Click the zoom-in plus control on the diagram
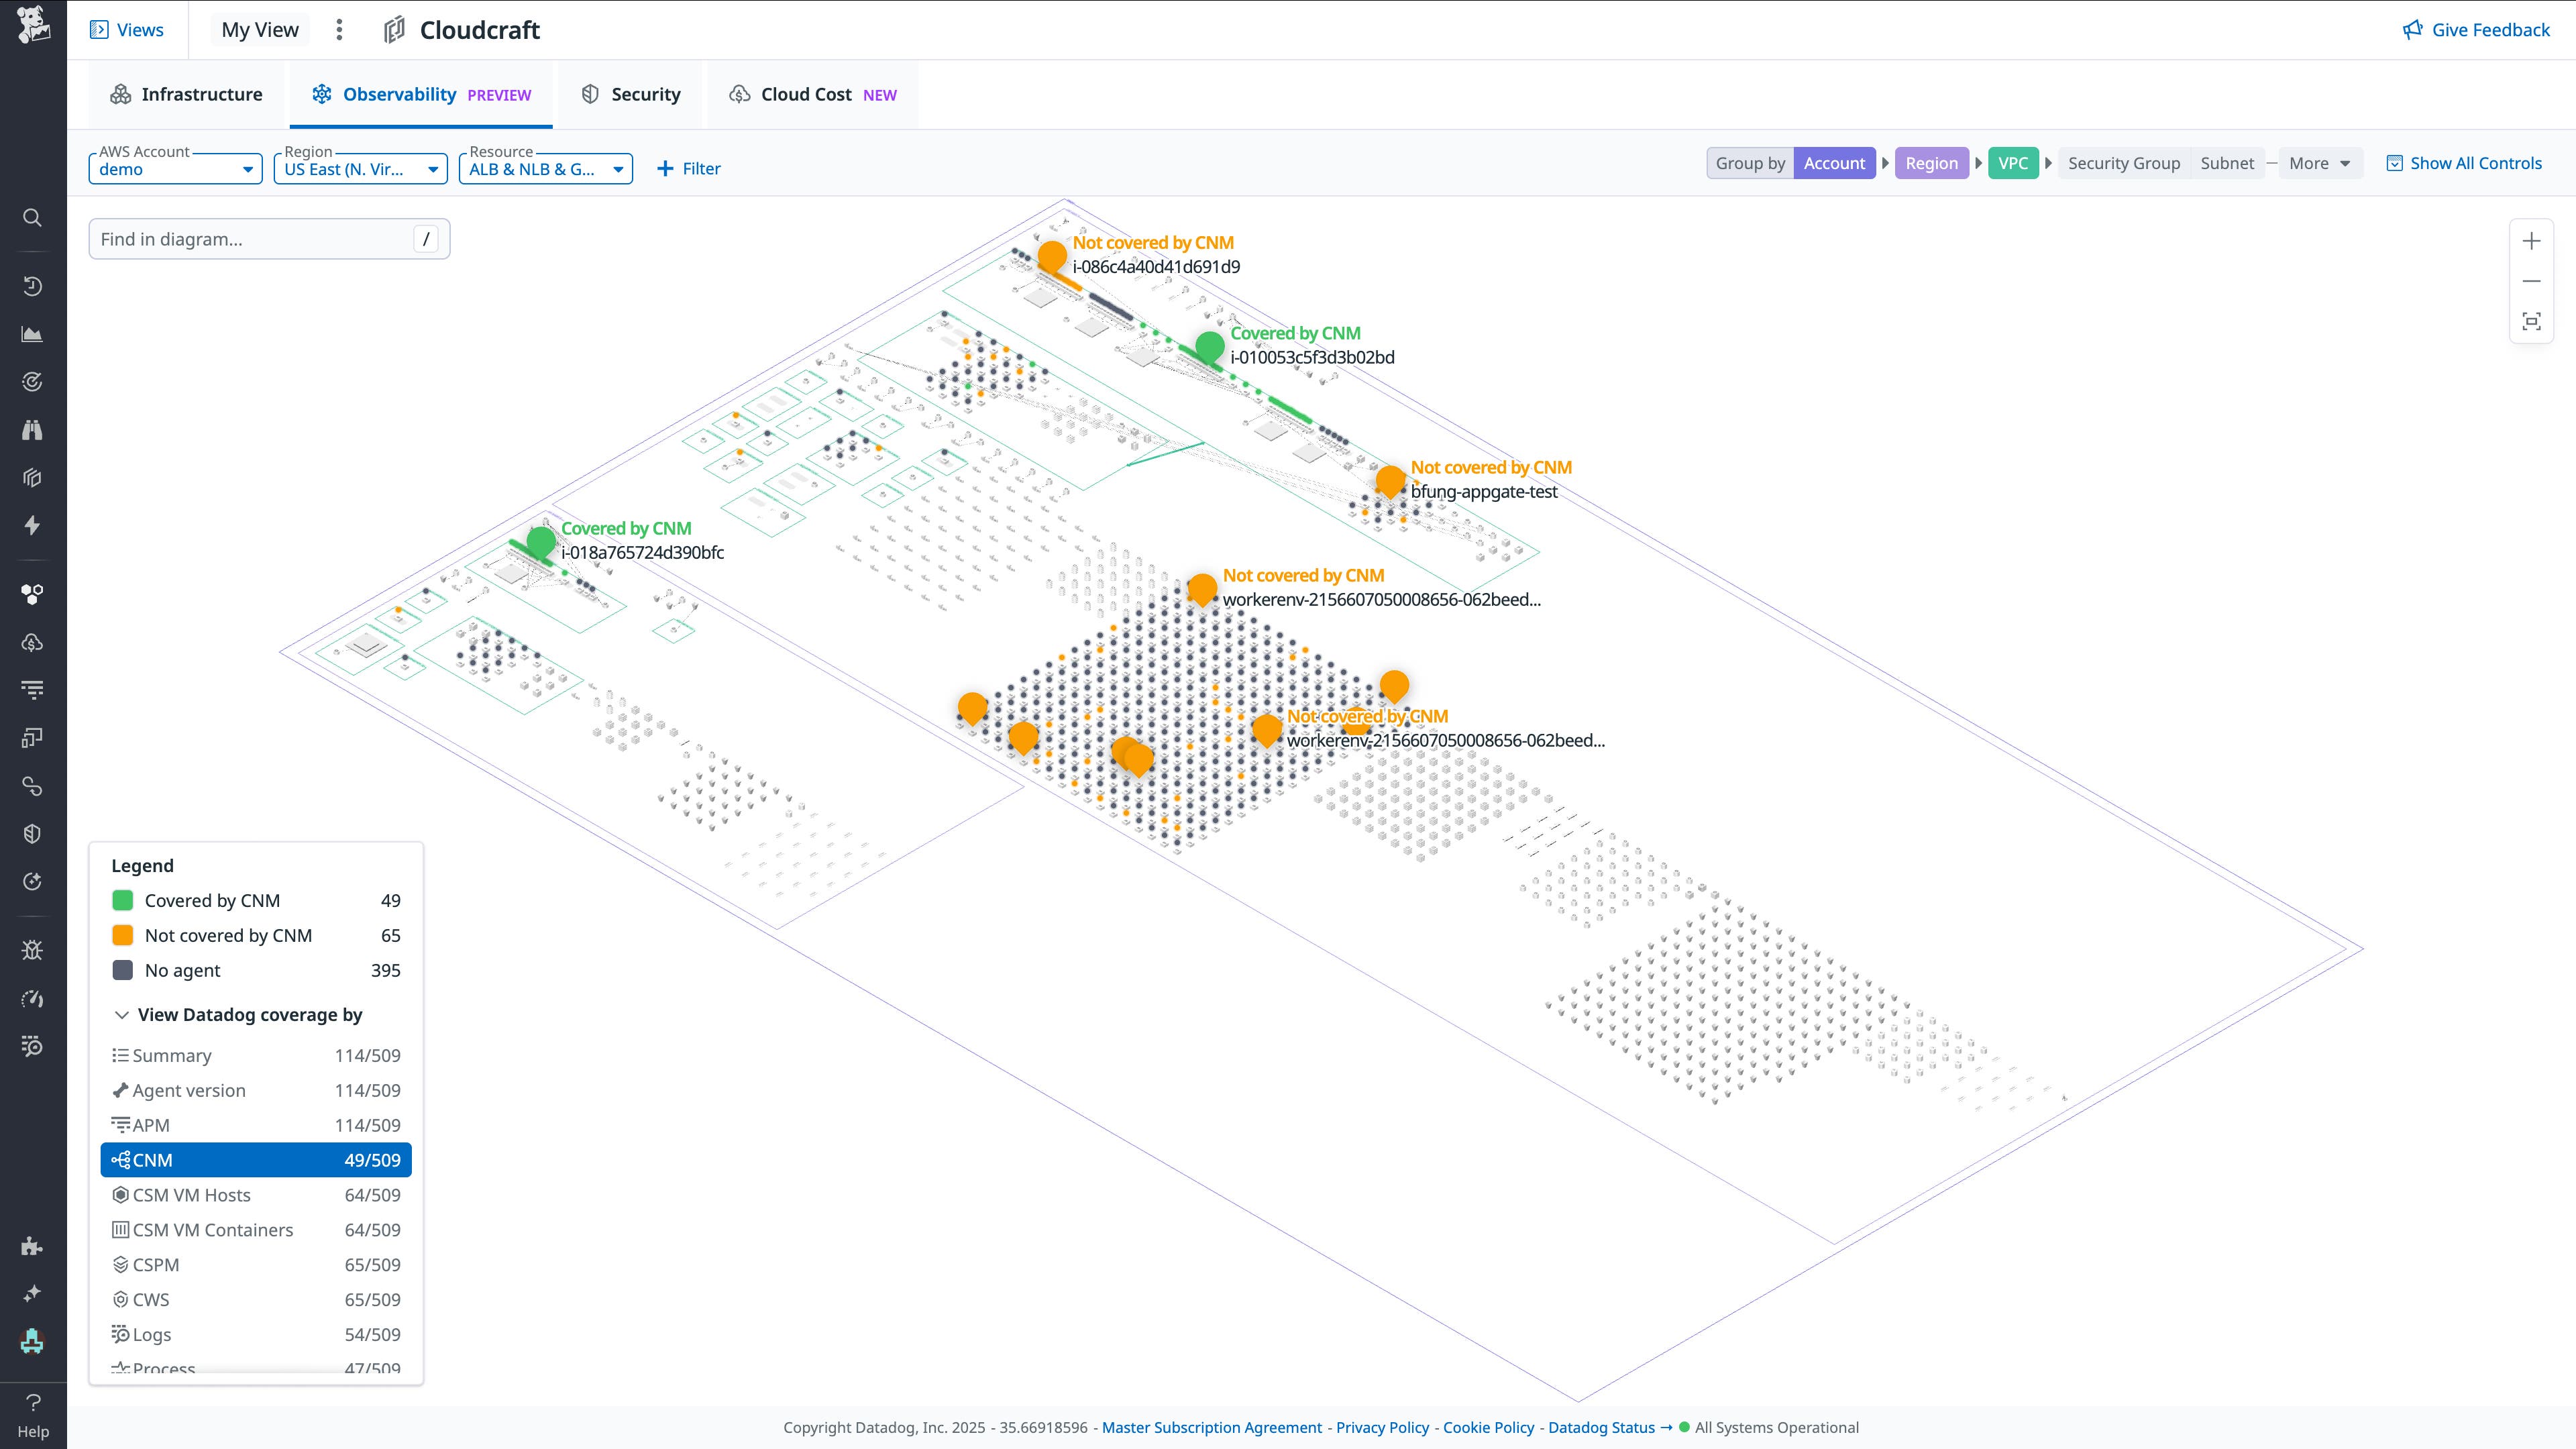 pos(2532,240)
